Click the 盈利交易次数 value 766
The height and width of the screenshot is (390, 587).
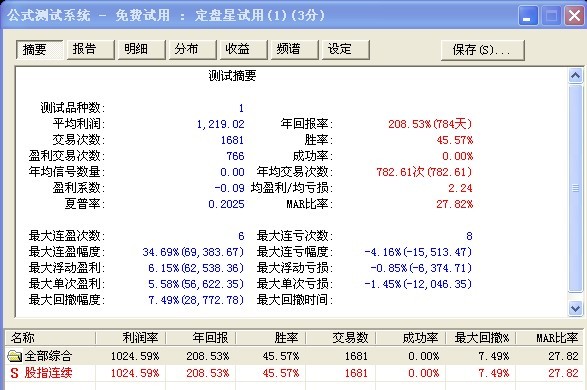pos(235,156)
